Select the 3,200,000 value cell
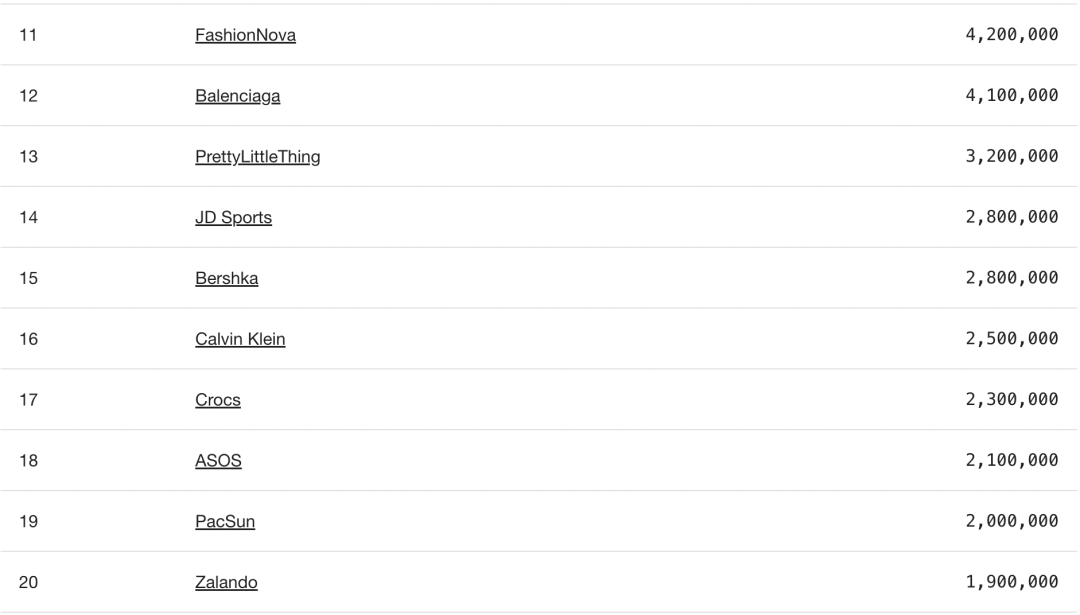 click(1012, 156)
